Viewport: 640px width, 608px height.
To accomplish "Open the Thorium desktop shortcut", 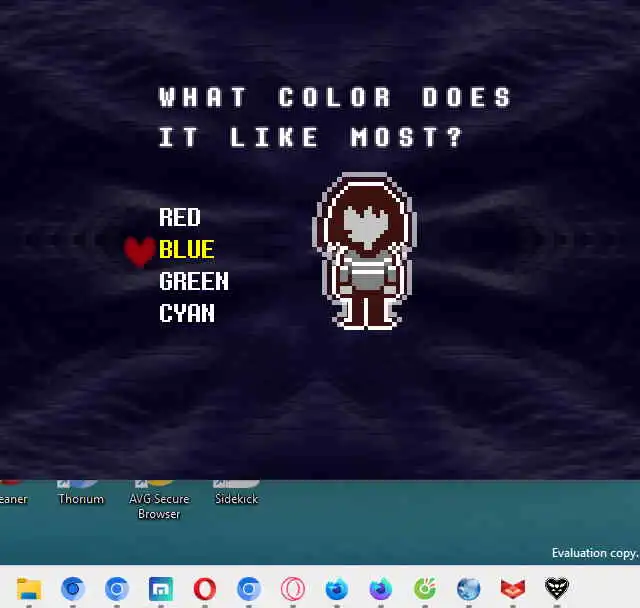I will 81,493.
